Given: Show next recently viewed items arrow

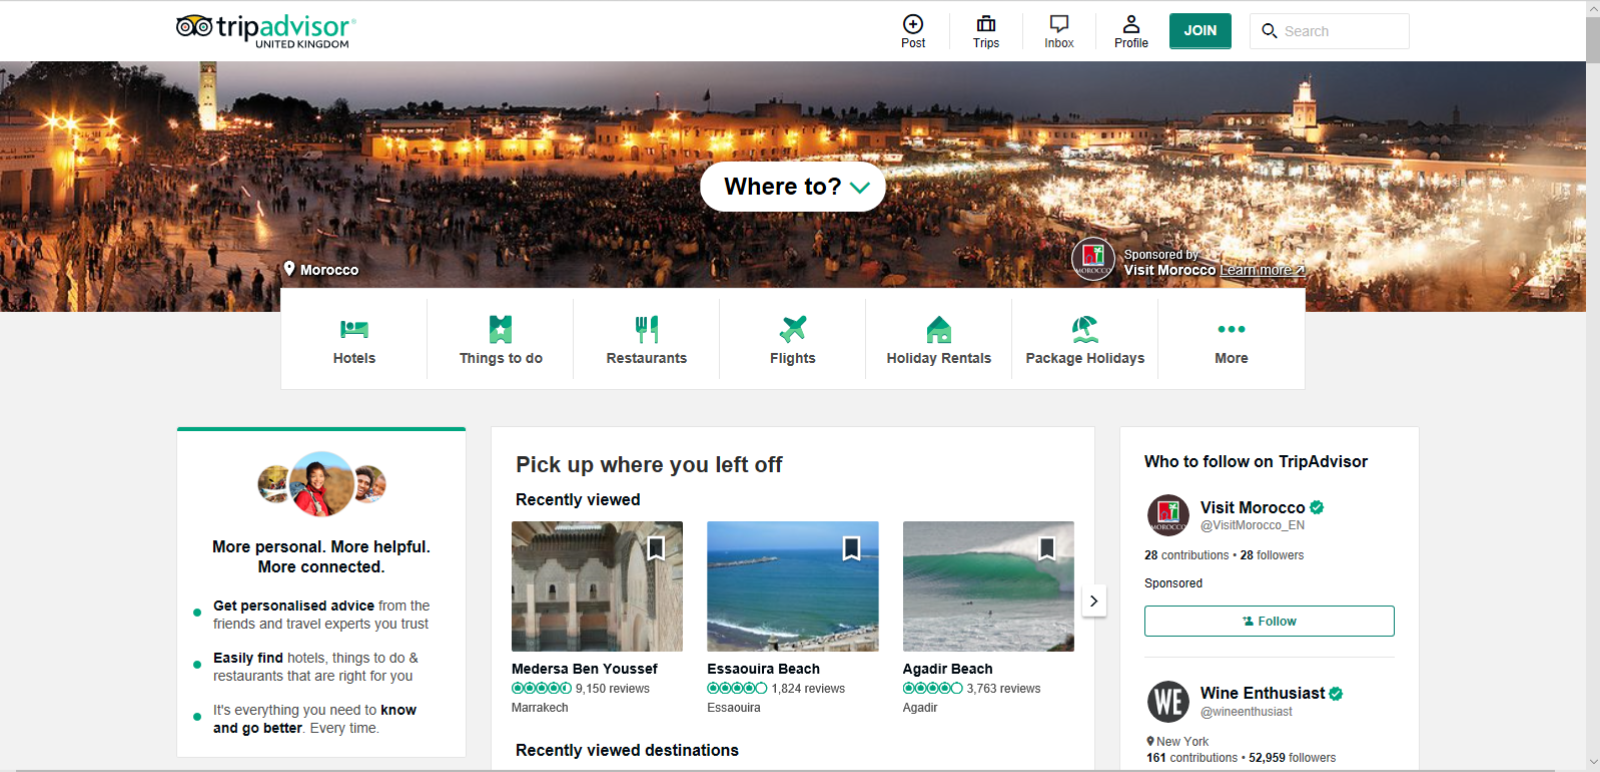Looking at the screenshot, I should pyautogui.click(x=1094, y=601).
